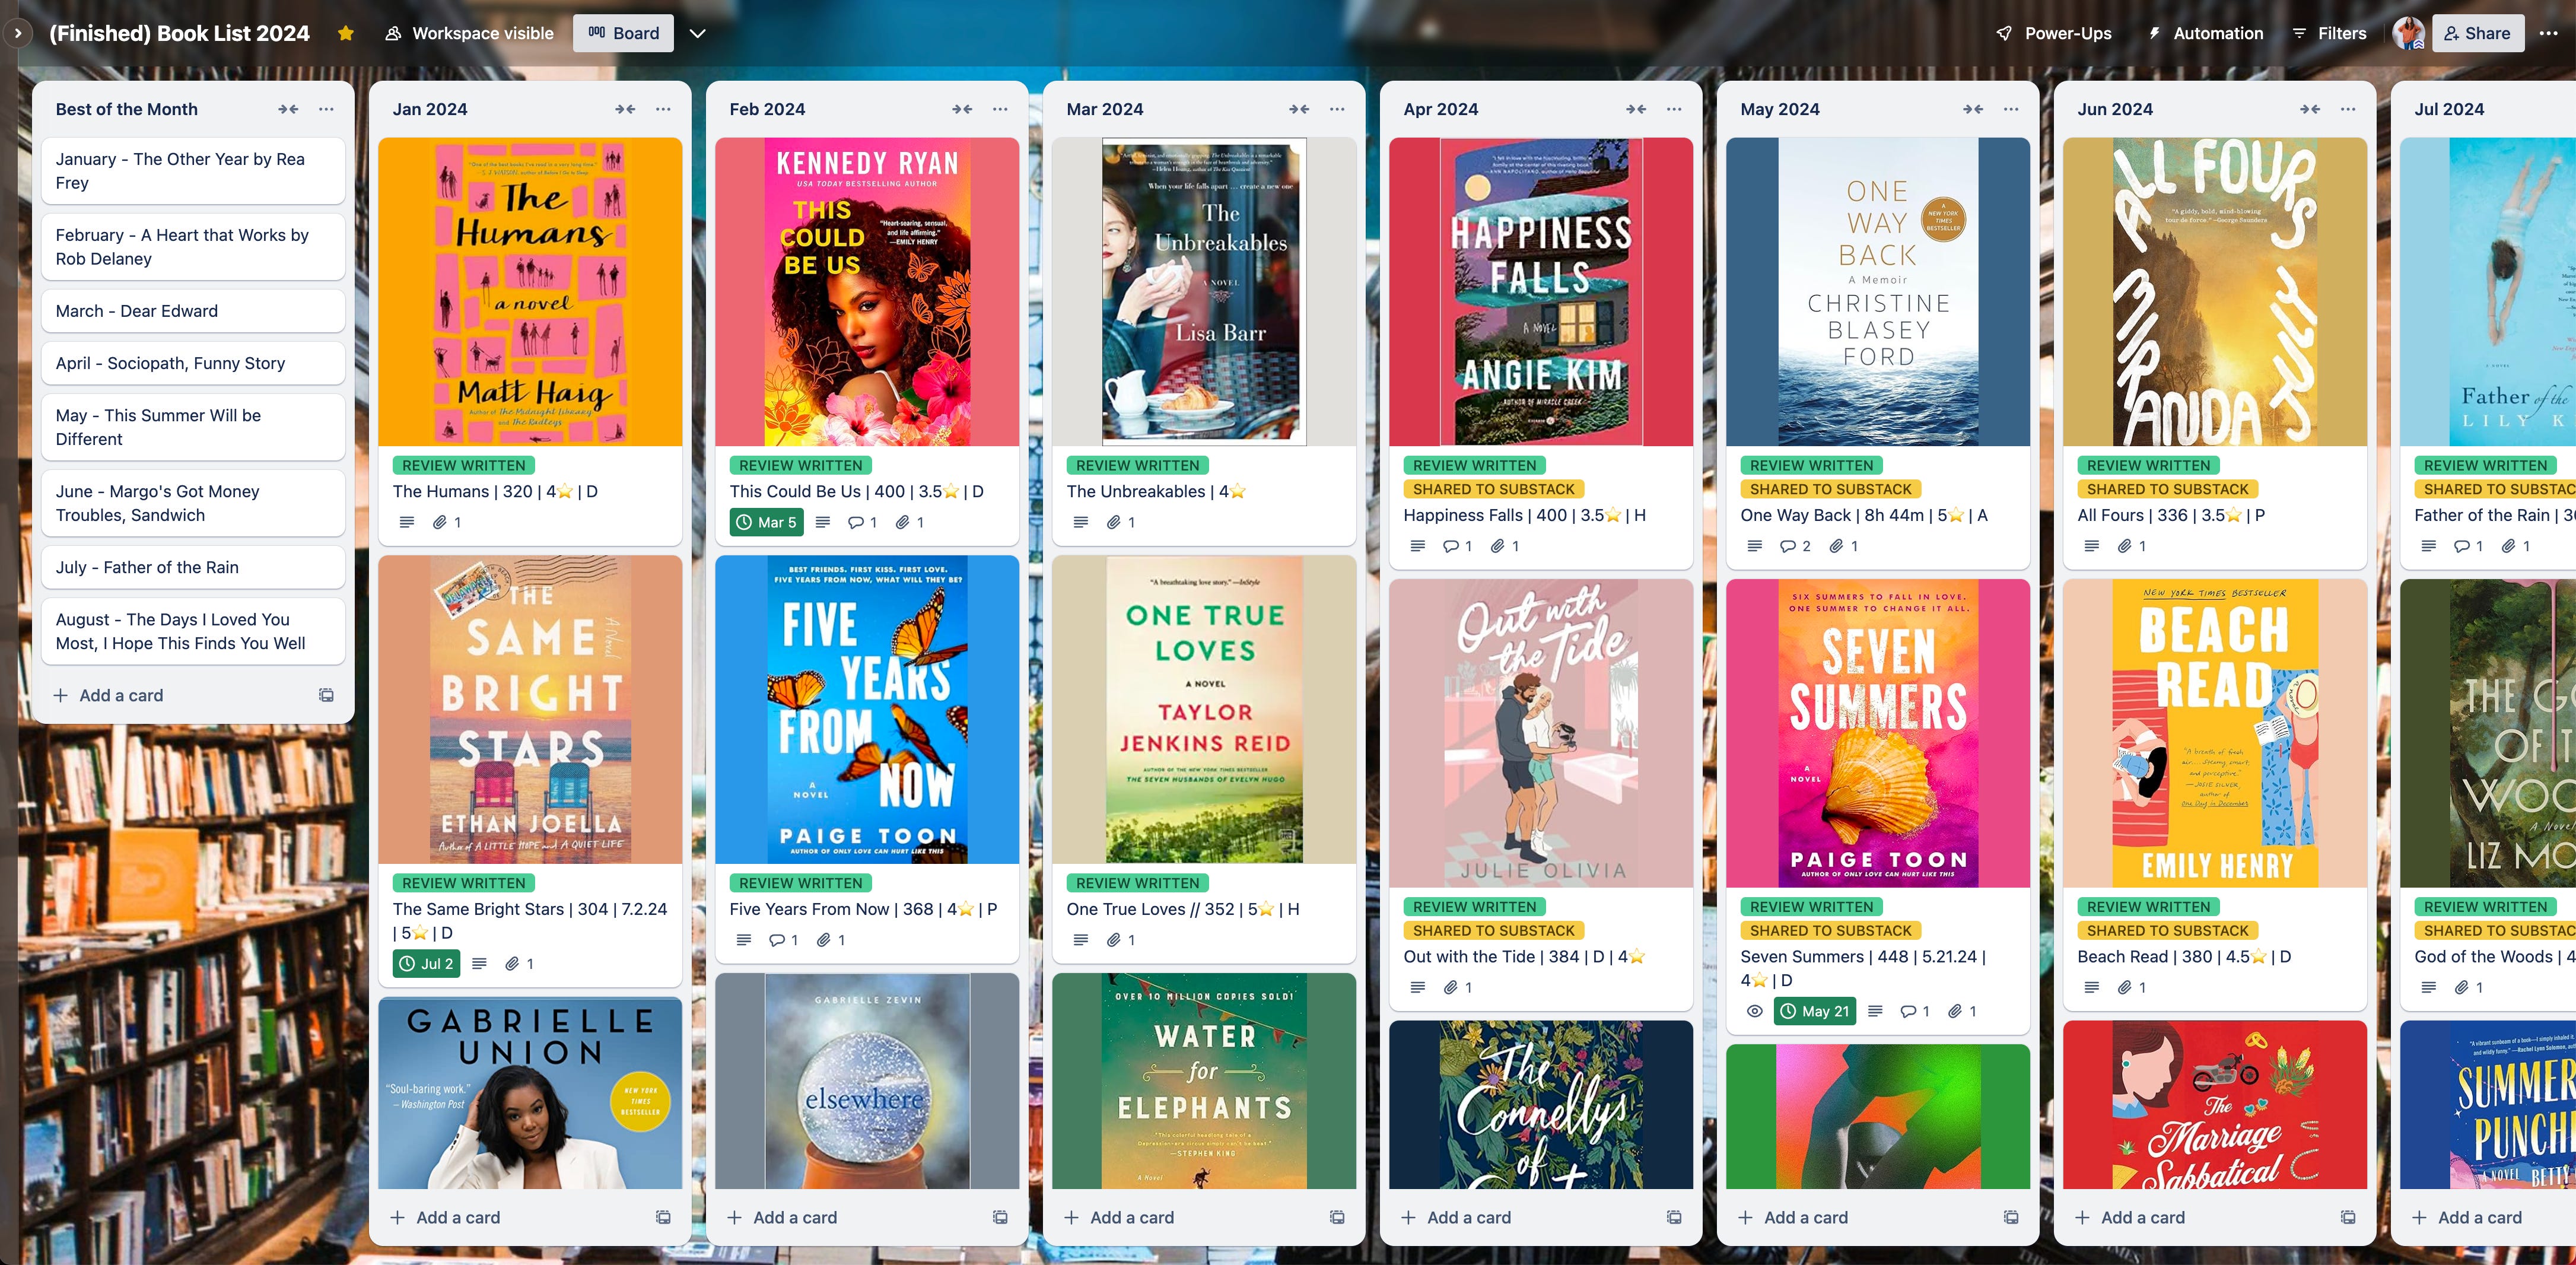This screenshot has height=1265, width=2576.
Task: Open May 2024 list actions menu
Action: tap(2011, 109)
